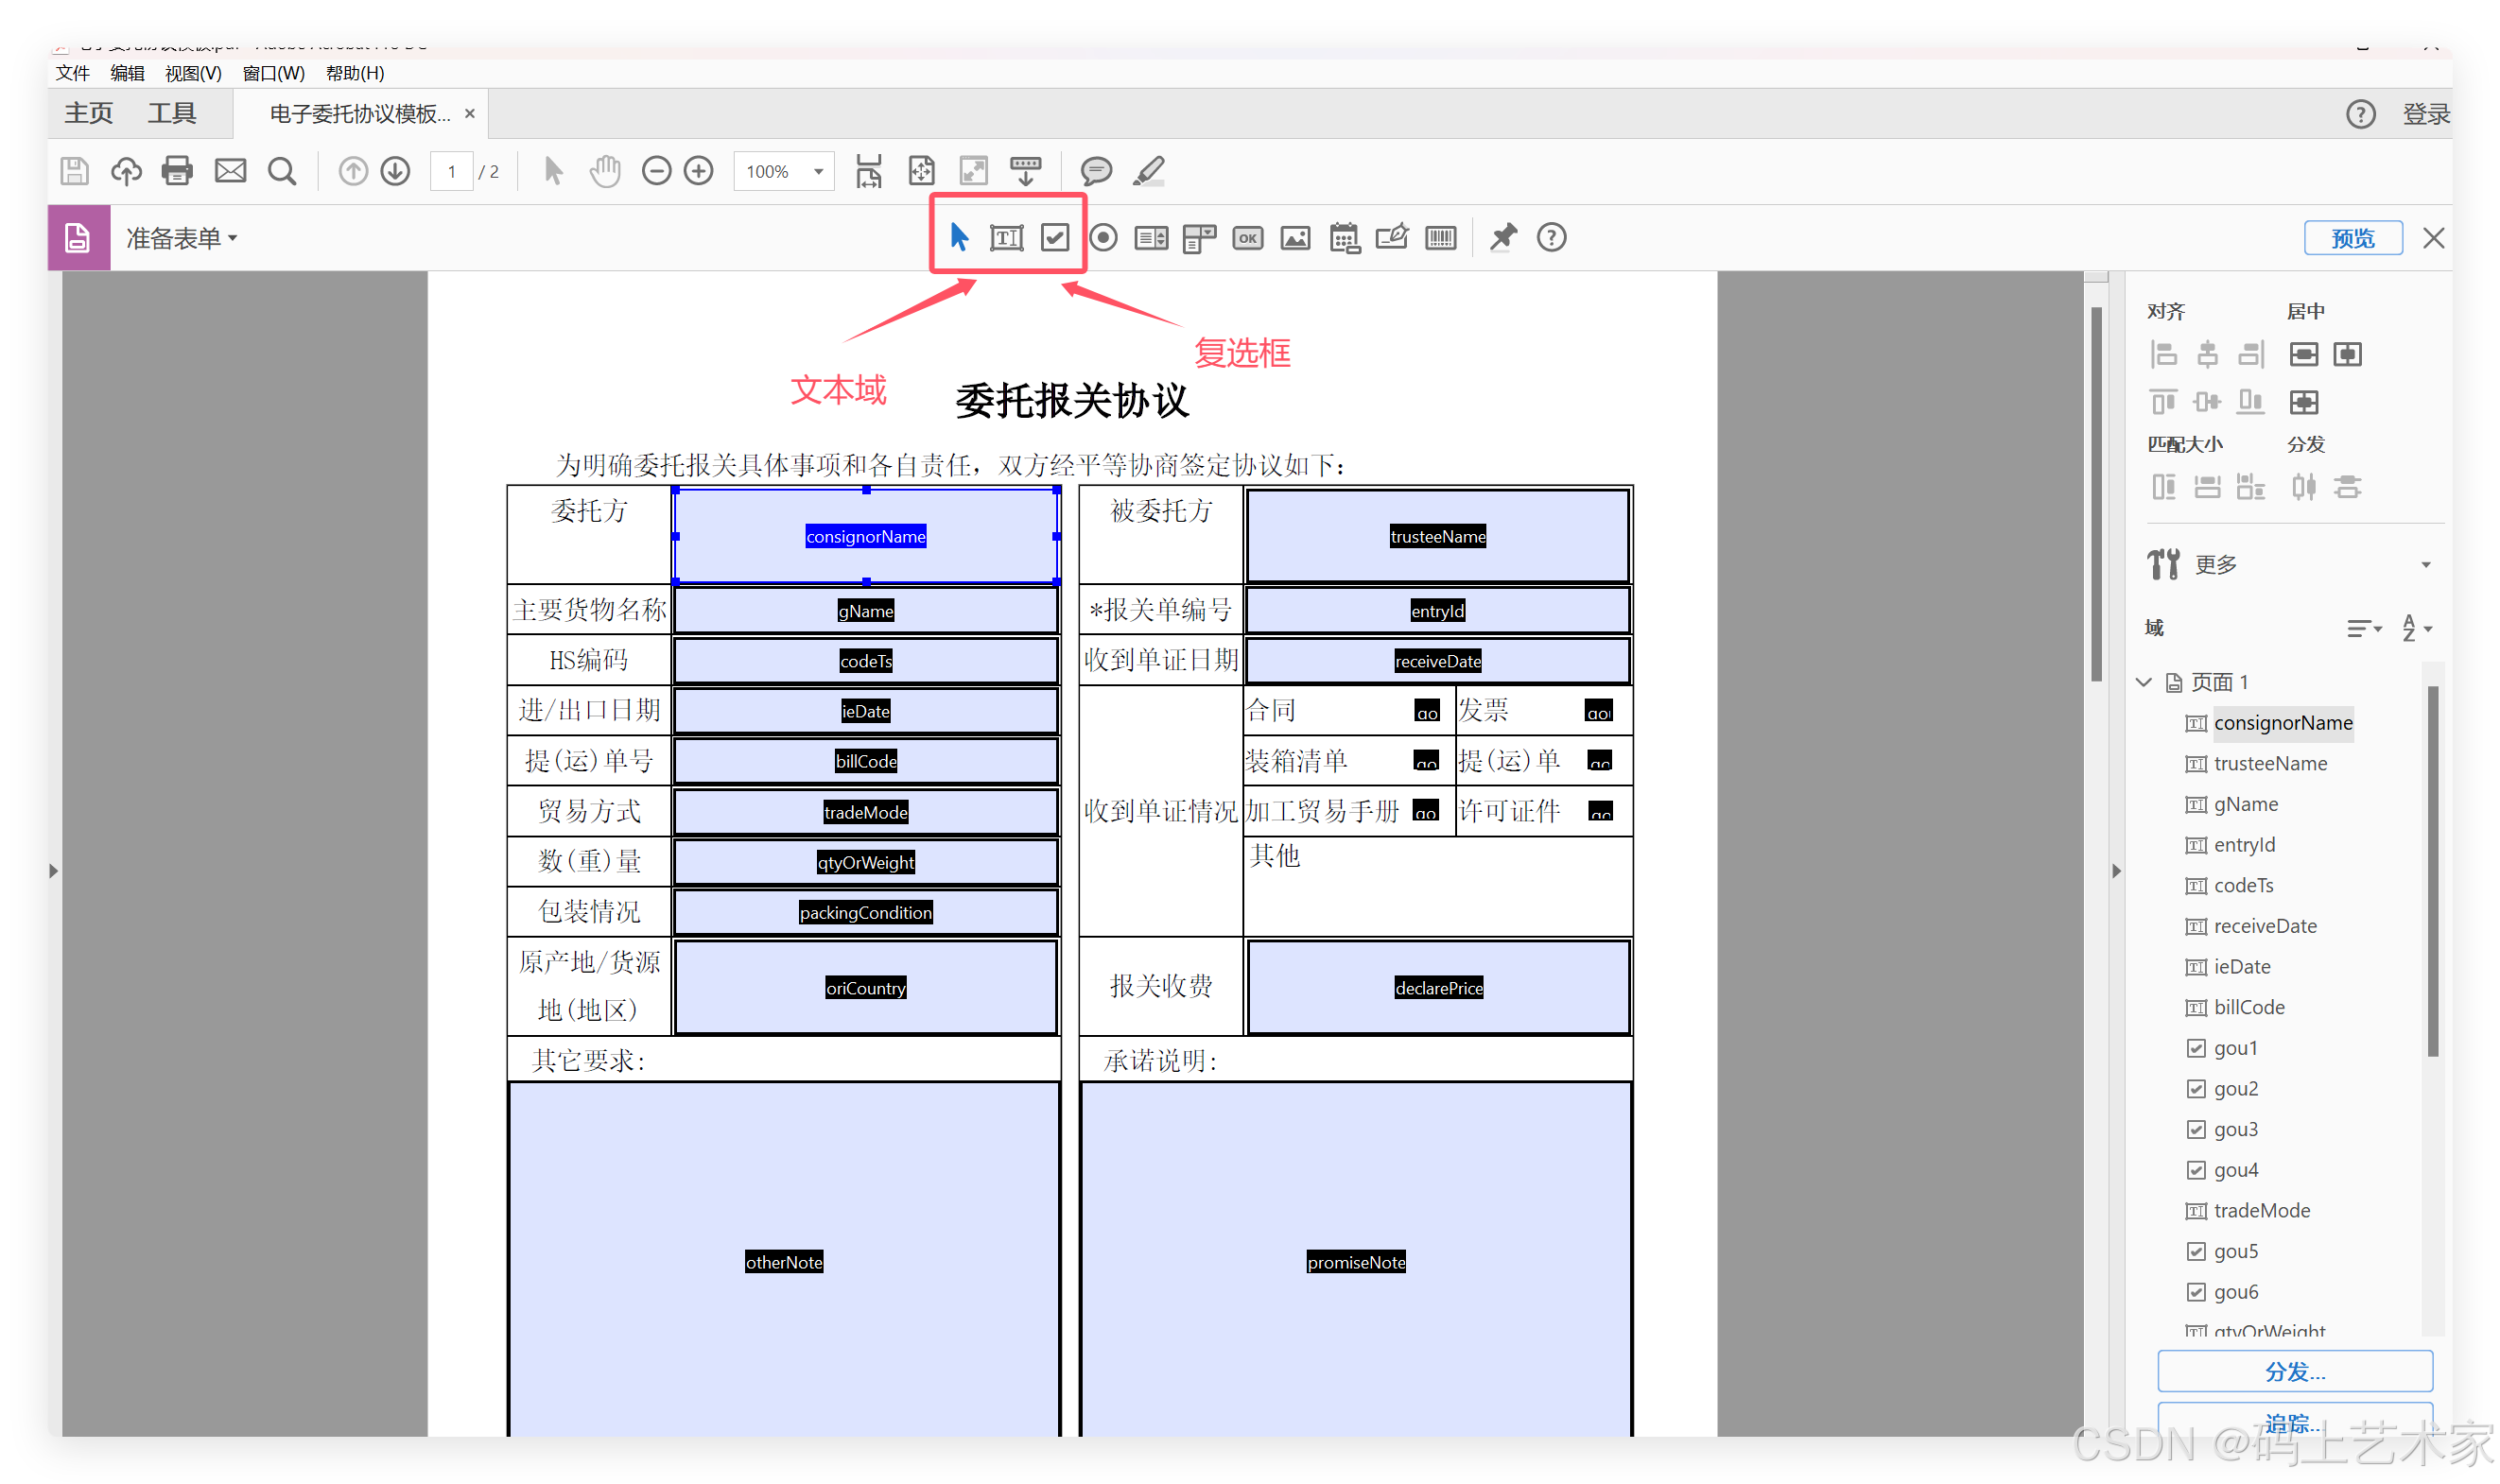Add a dropdown field tool
The image size is (2500, 1484).
[1199, 238]
